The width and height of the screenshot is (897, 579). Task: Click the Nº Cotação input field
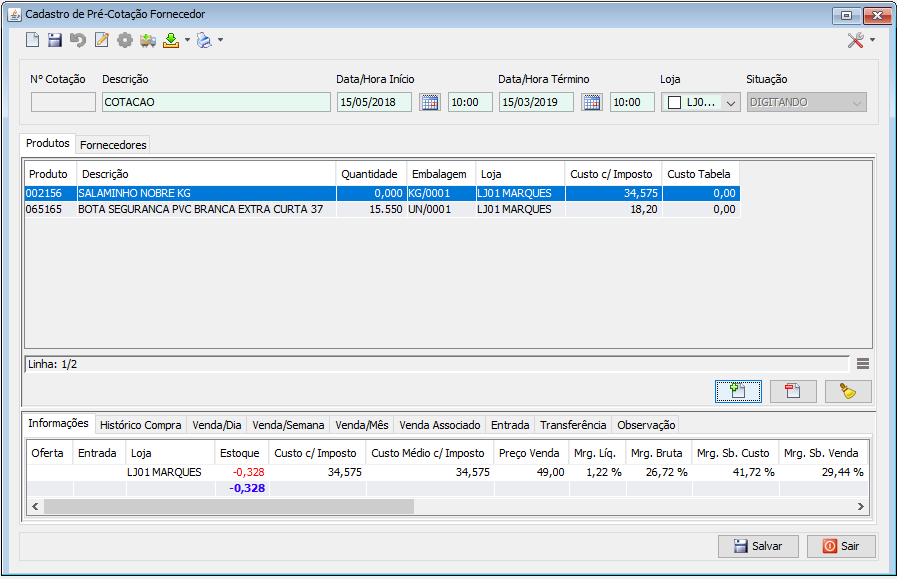pyautogui.click(x=63, y=102)
